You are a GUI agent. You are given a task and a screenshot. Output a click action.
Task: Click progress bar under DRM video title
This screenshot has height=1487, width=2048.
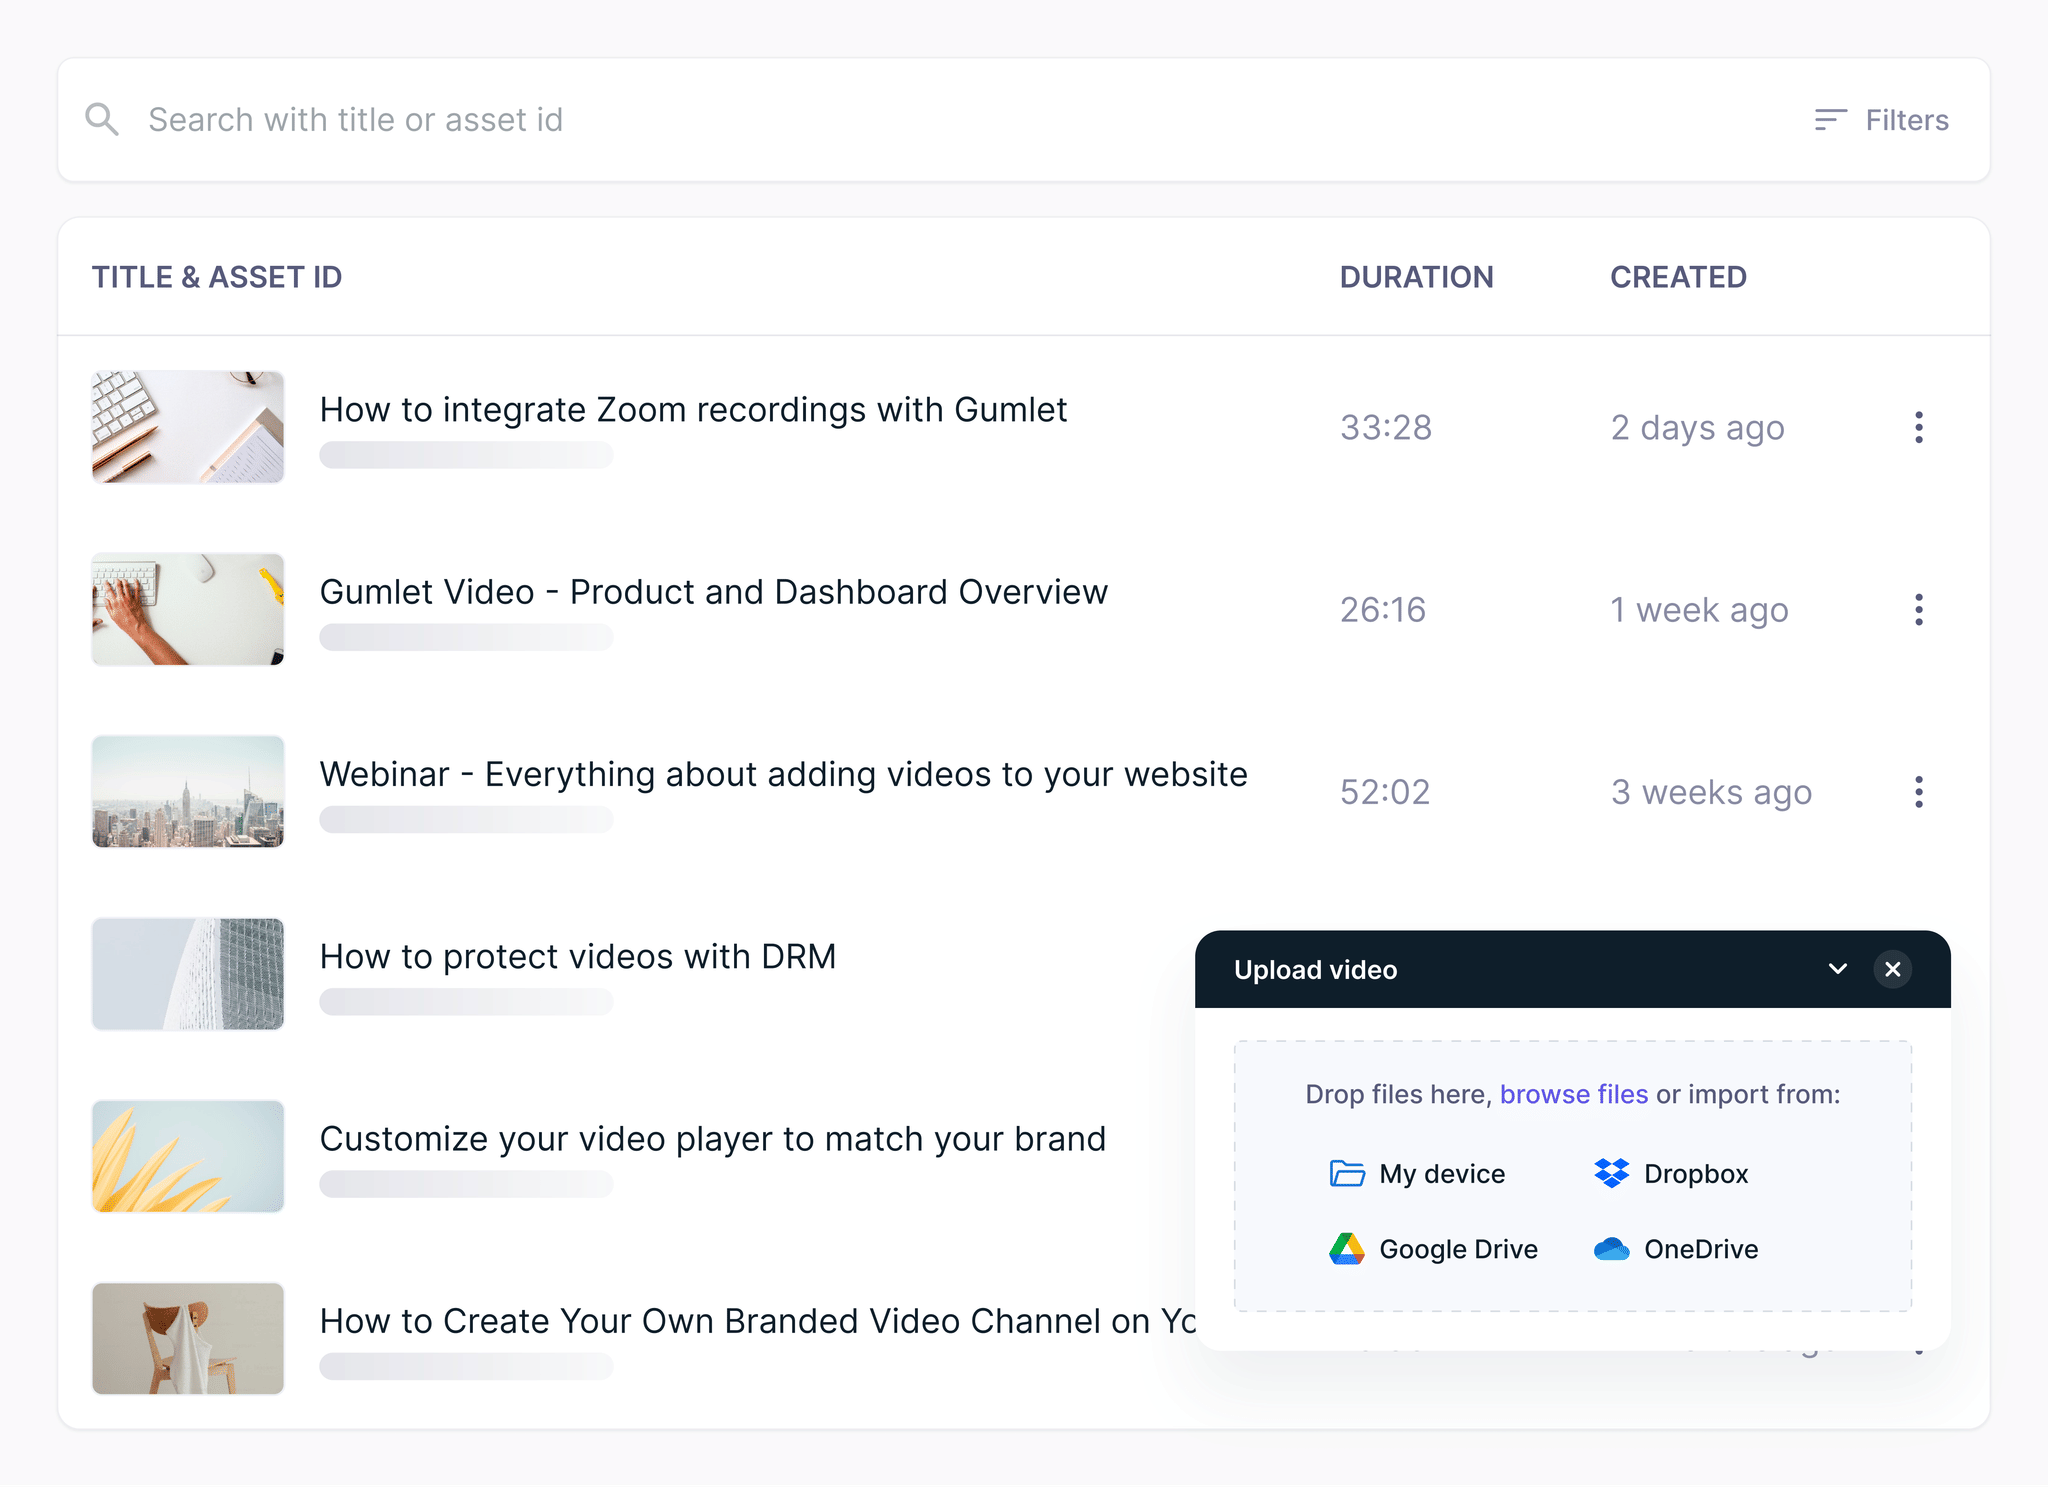point(466,1001)
